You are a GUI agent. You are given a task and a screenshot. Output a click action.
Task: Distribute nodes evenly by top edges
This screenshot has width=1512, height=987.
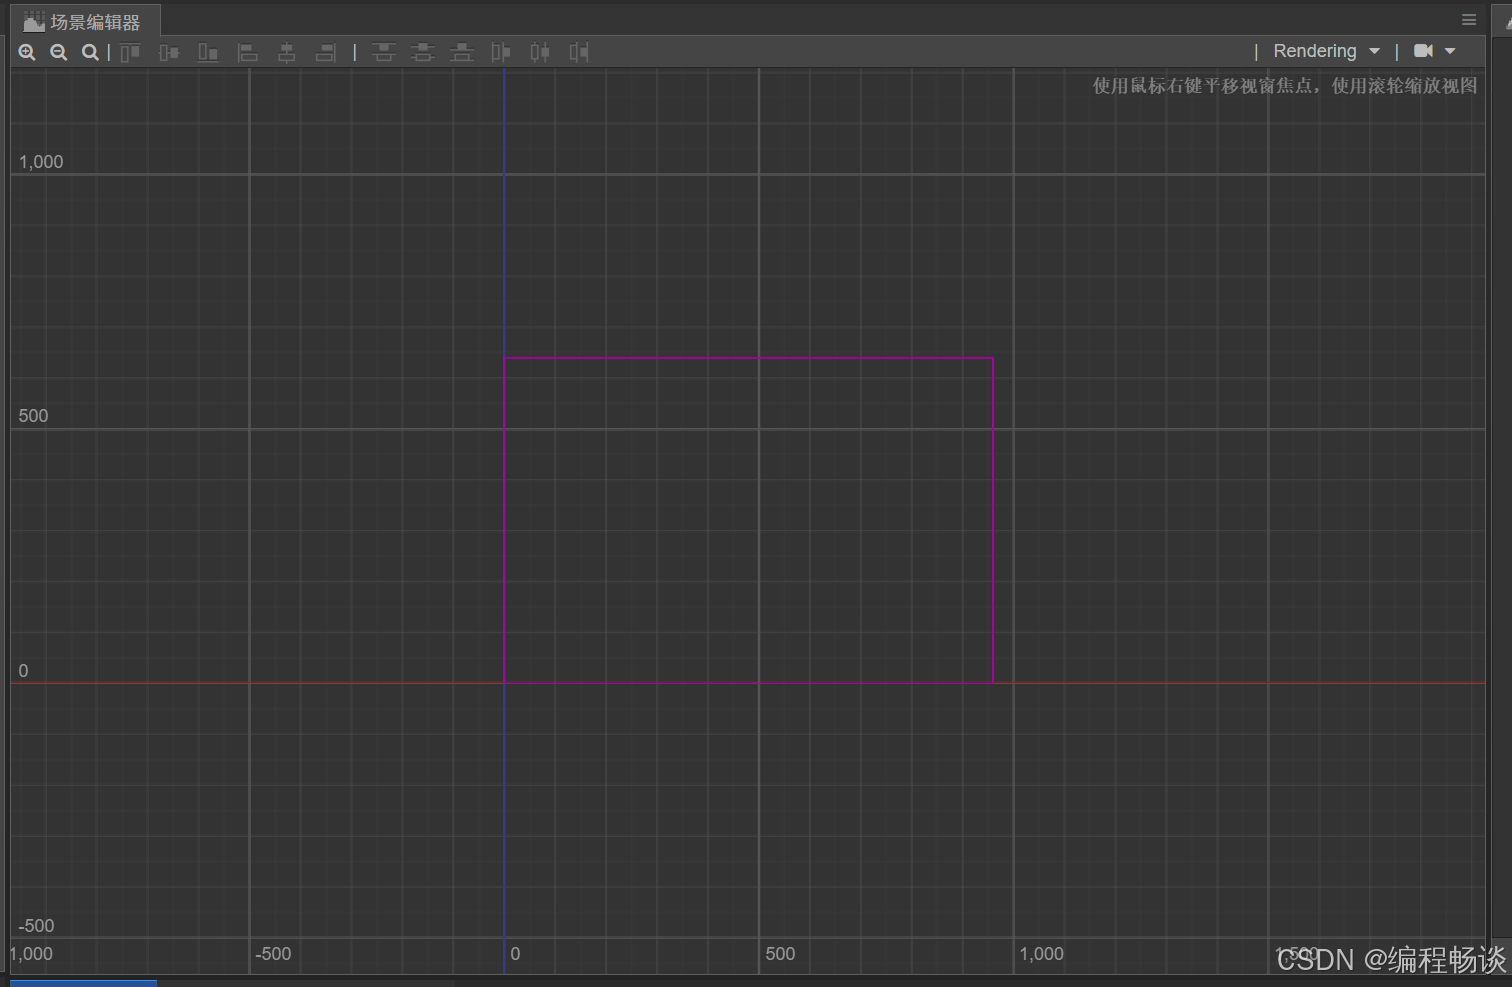pos(384,52)
